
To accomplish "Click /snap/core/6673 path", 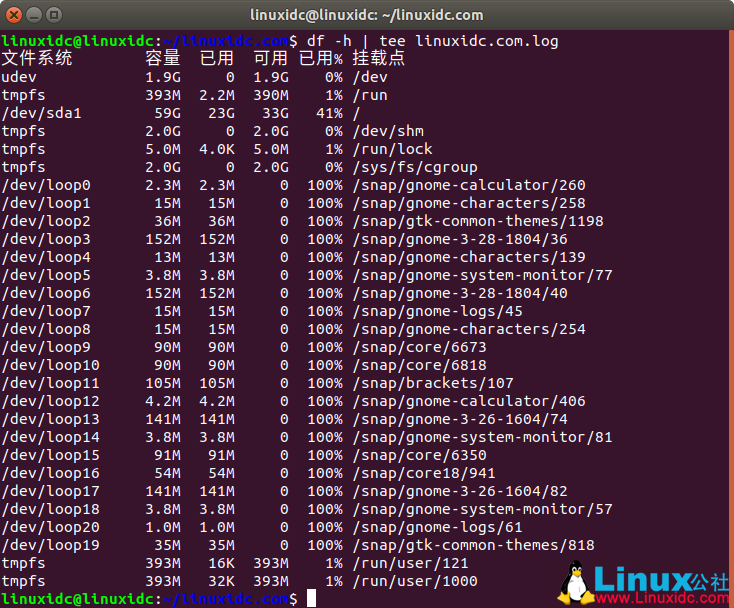I will coord(419,347).
